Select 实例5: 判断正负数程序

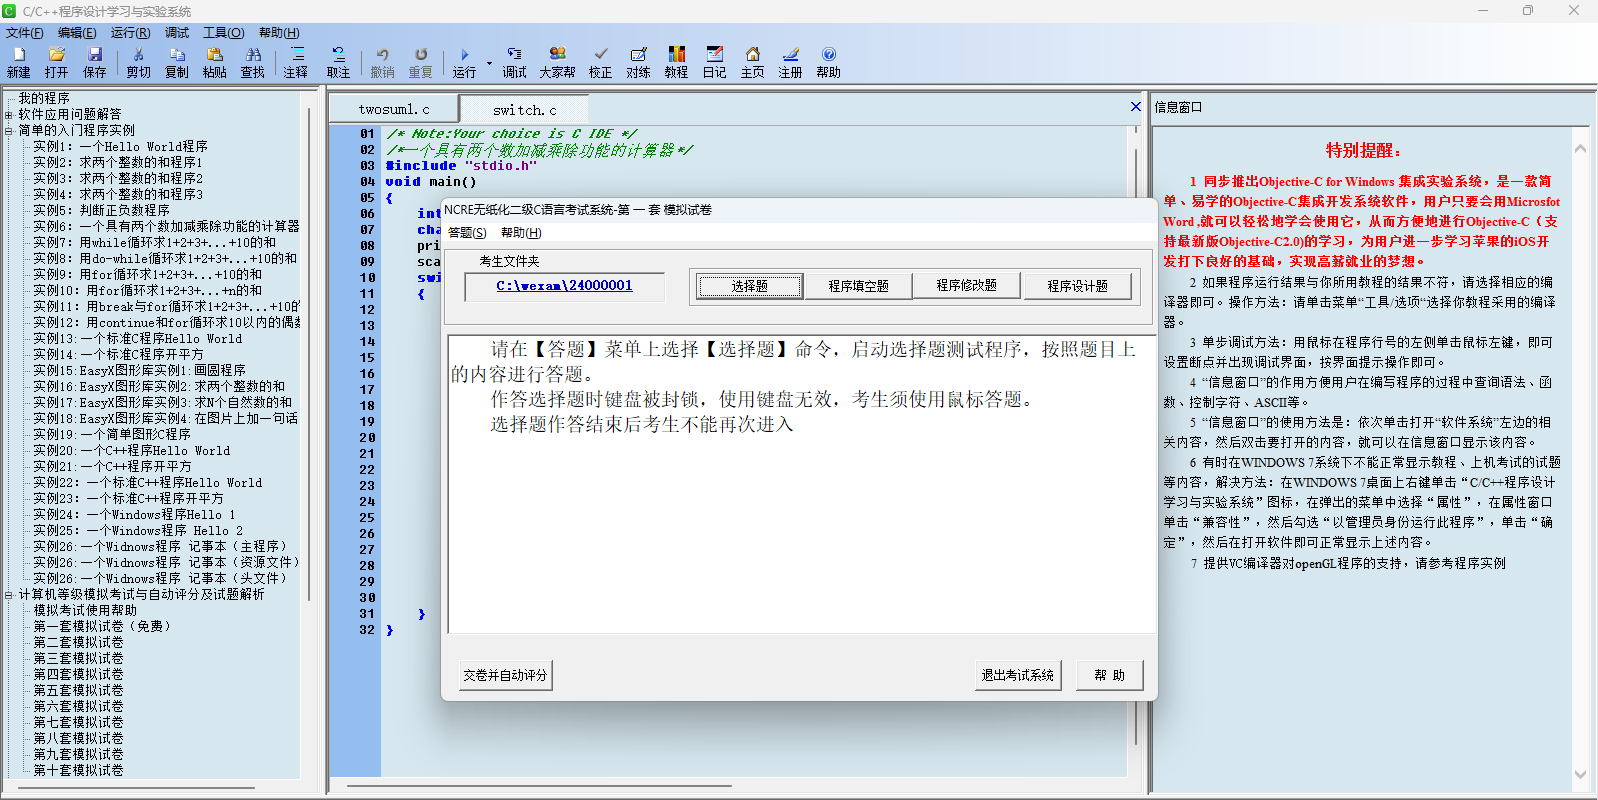point(101,210)
